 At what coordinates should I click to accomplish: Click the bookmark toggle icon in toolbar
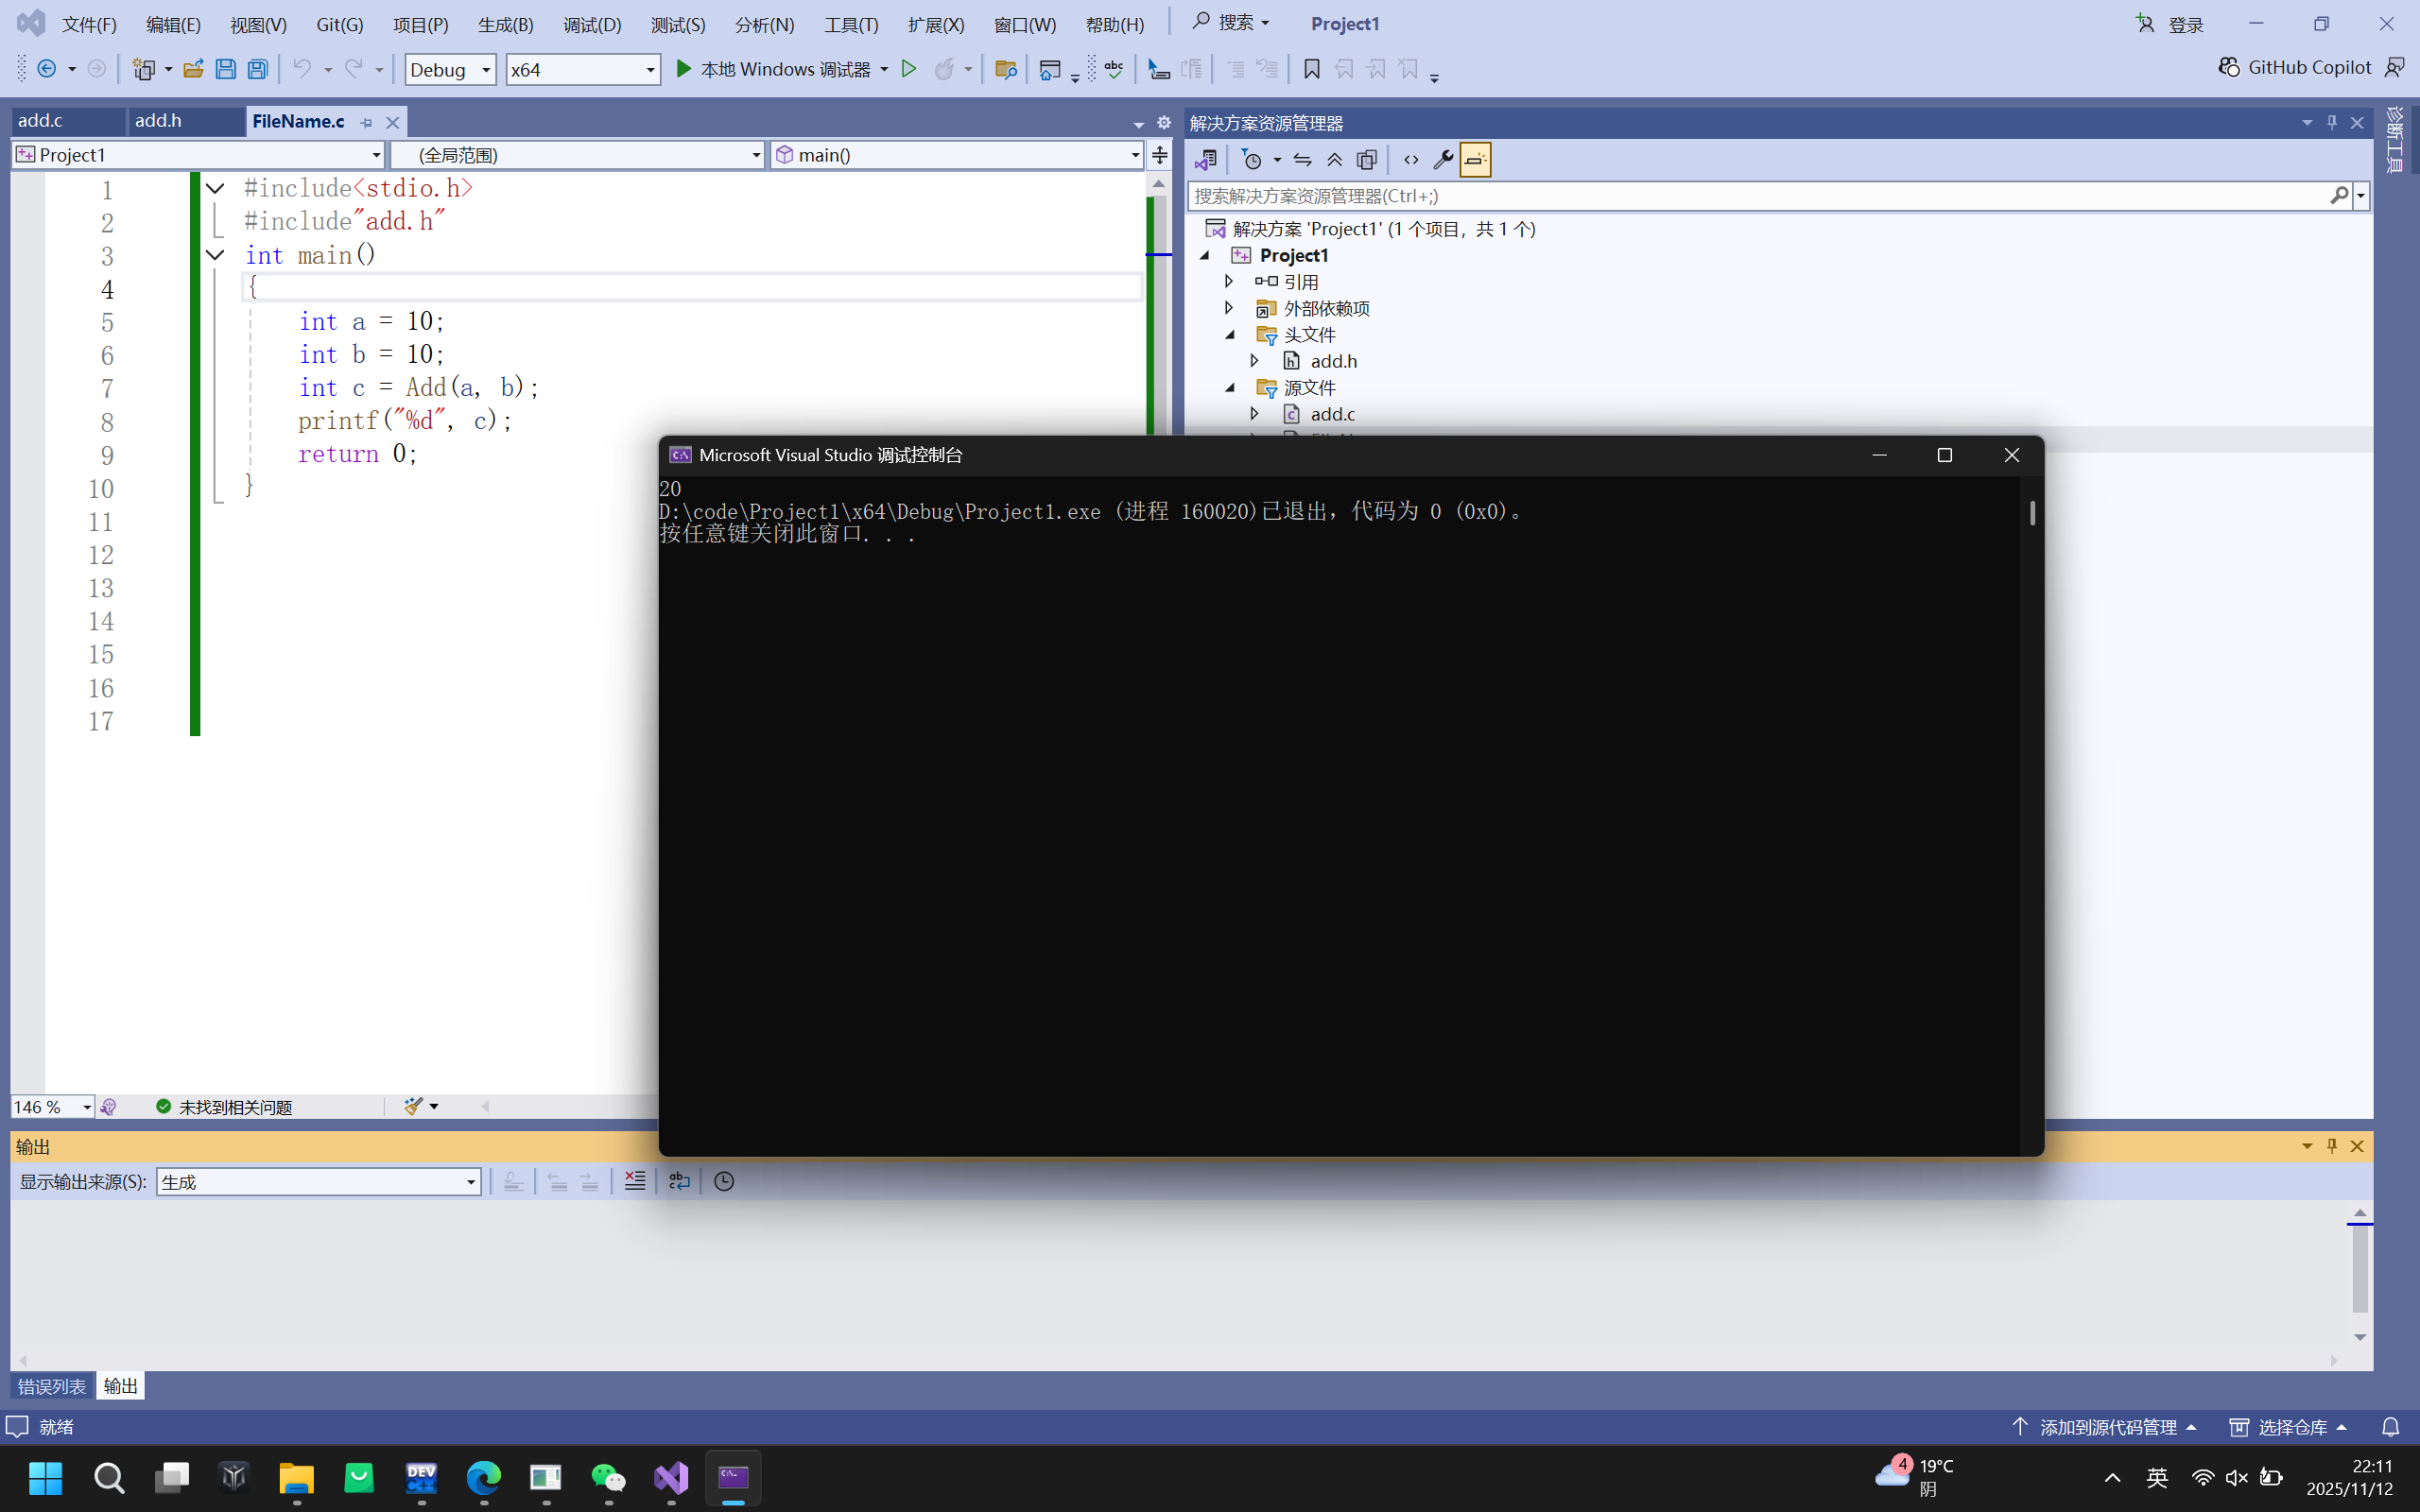coord(1311,69)
